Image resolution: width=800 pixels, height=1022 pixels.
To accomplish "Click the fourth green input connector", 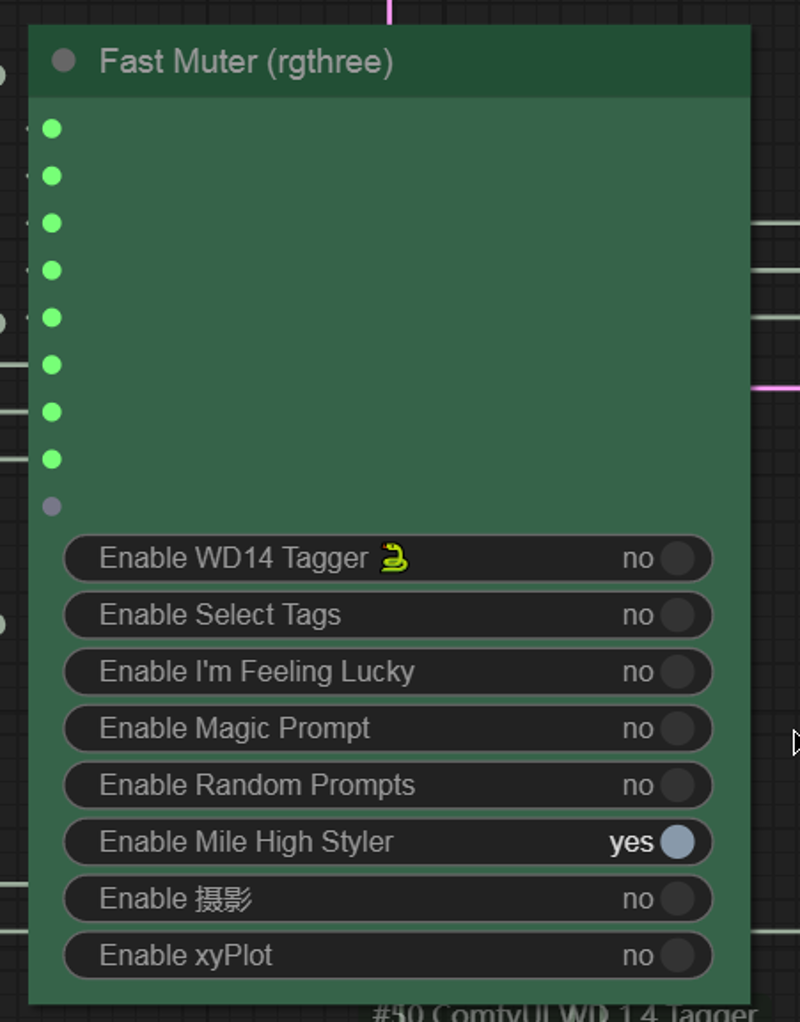I will click(x=52, y=270).
